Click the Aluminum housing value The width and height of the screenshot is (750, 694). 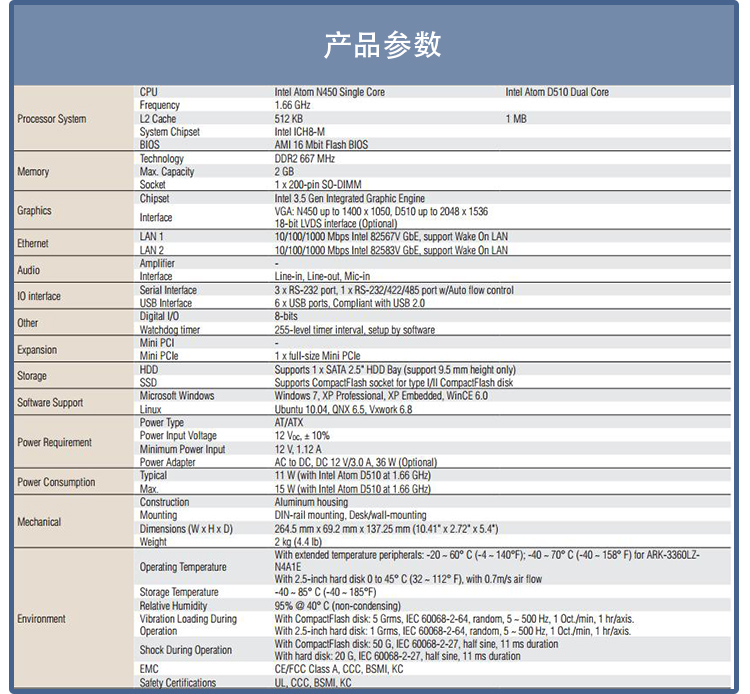click(311, 502)
